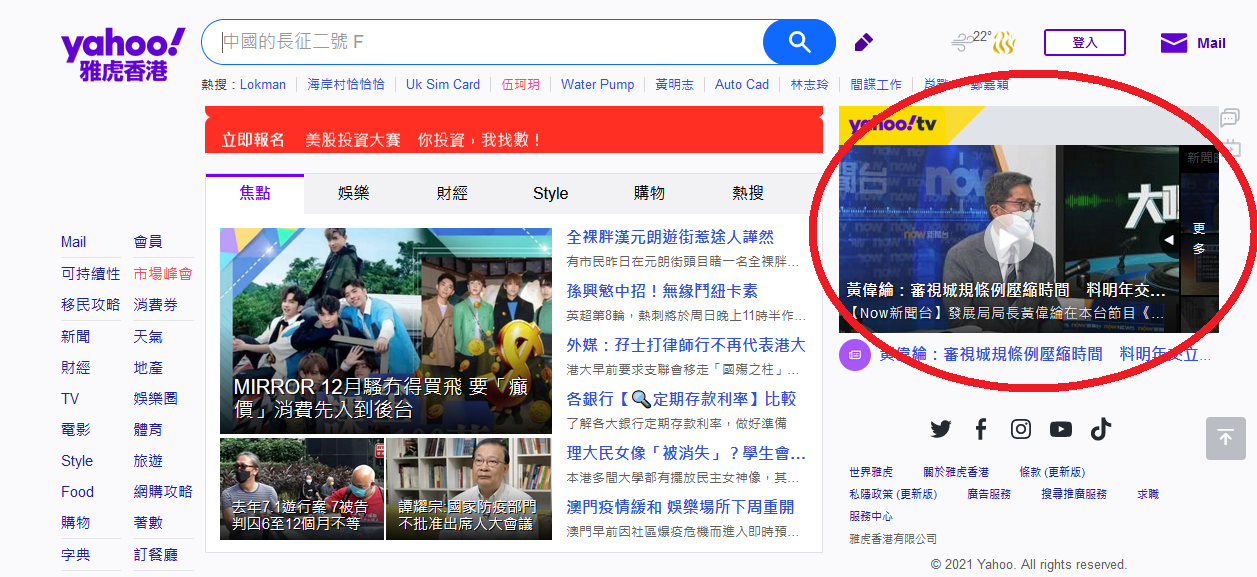Open sidebar TV link
Viewport: 1257px width, 577px height.
click(x=70, y=398)
